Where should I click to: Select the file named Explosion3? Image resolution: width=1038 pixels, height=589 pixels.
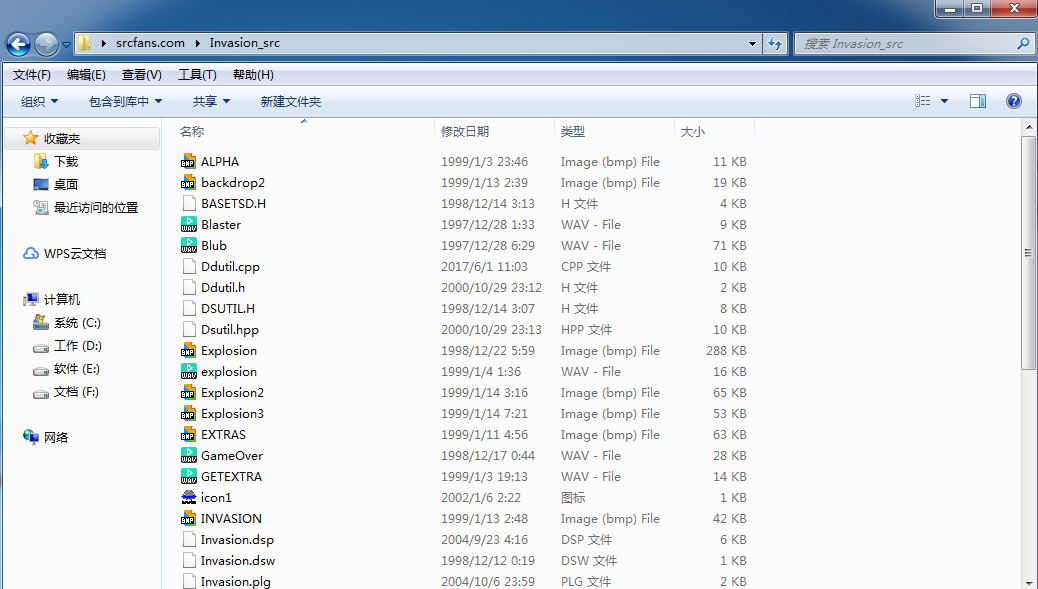pos(232,414)
